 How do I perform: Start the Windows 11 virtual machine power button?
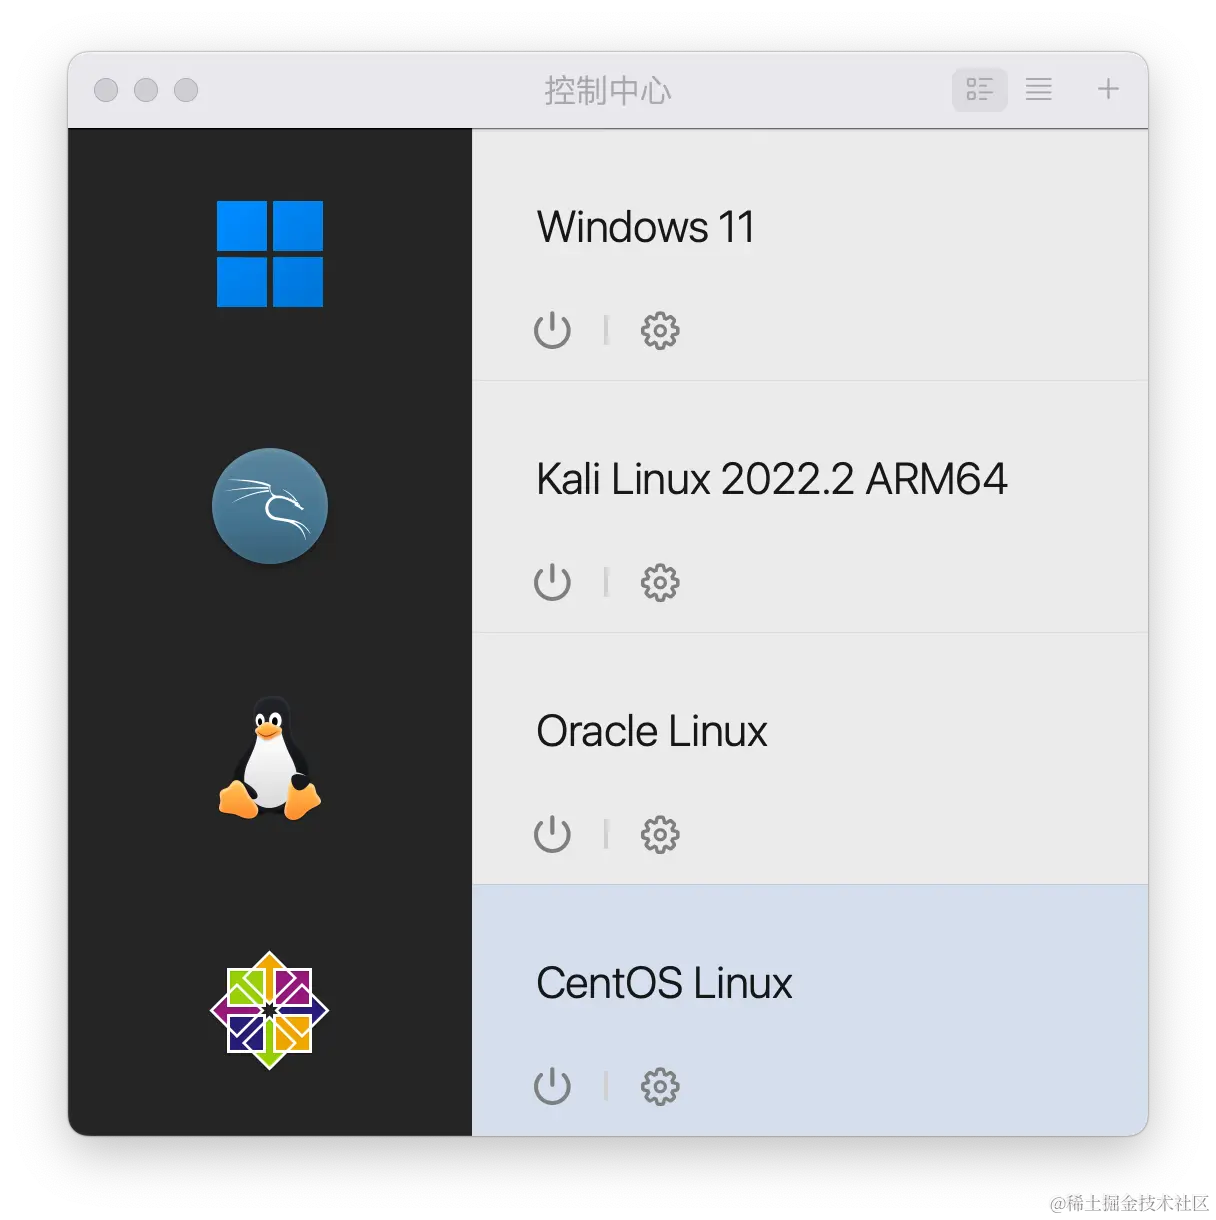(x=552, y=330)
